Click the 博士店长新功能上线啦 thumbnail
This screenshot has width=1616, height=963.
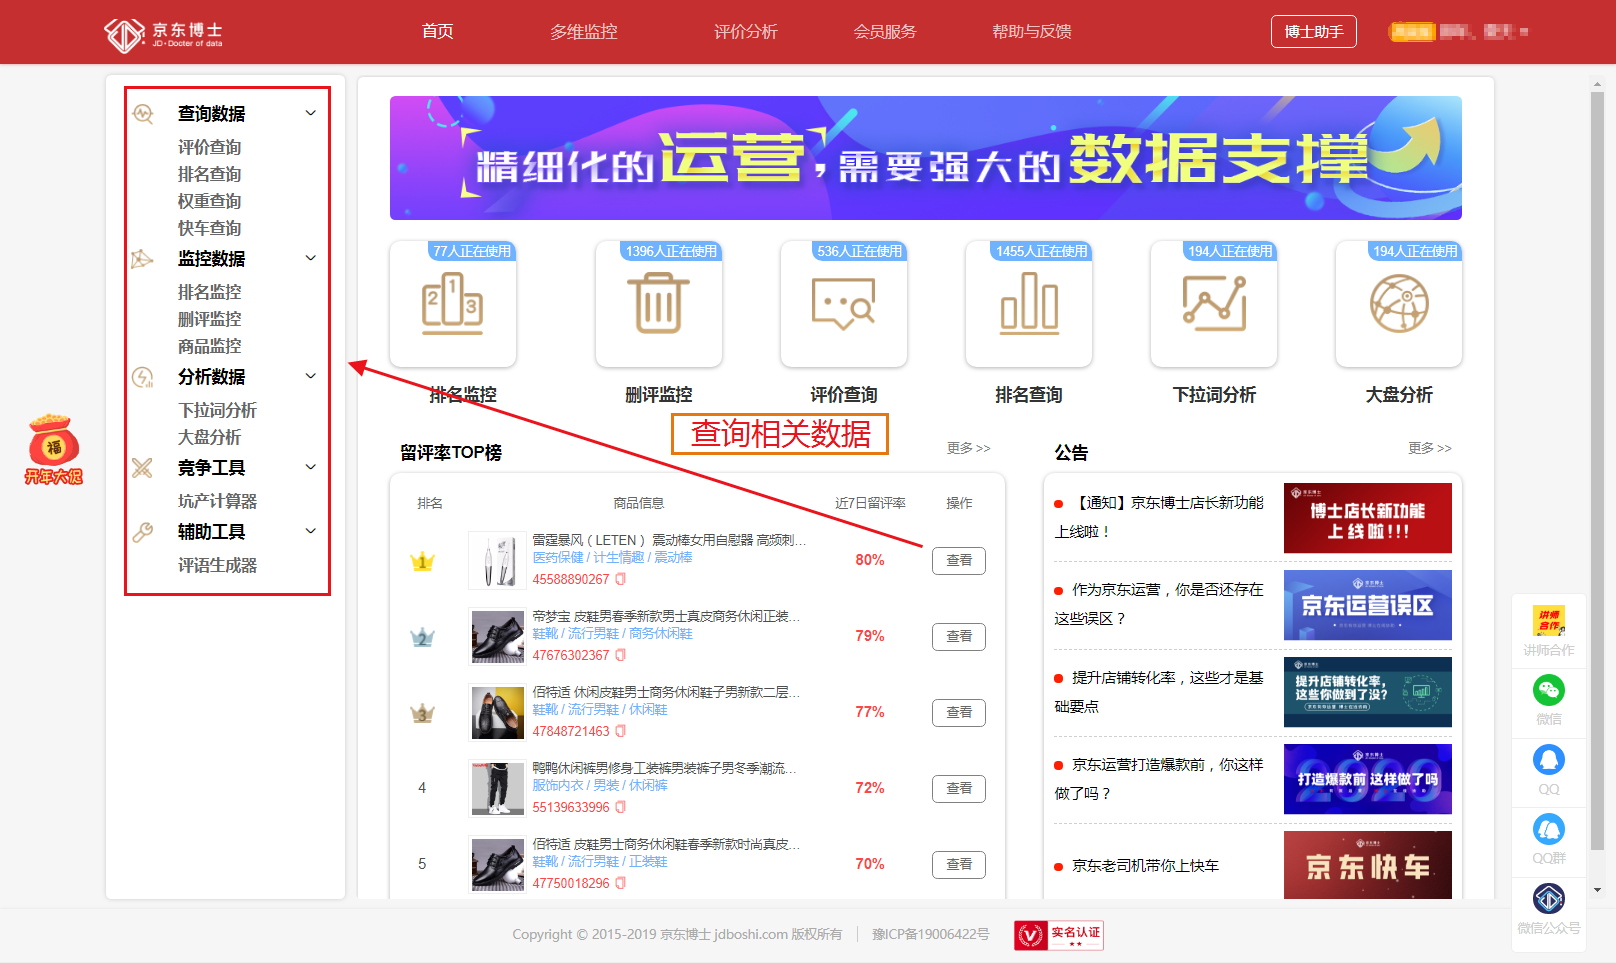pos(1368,518)
